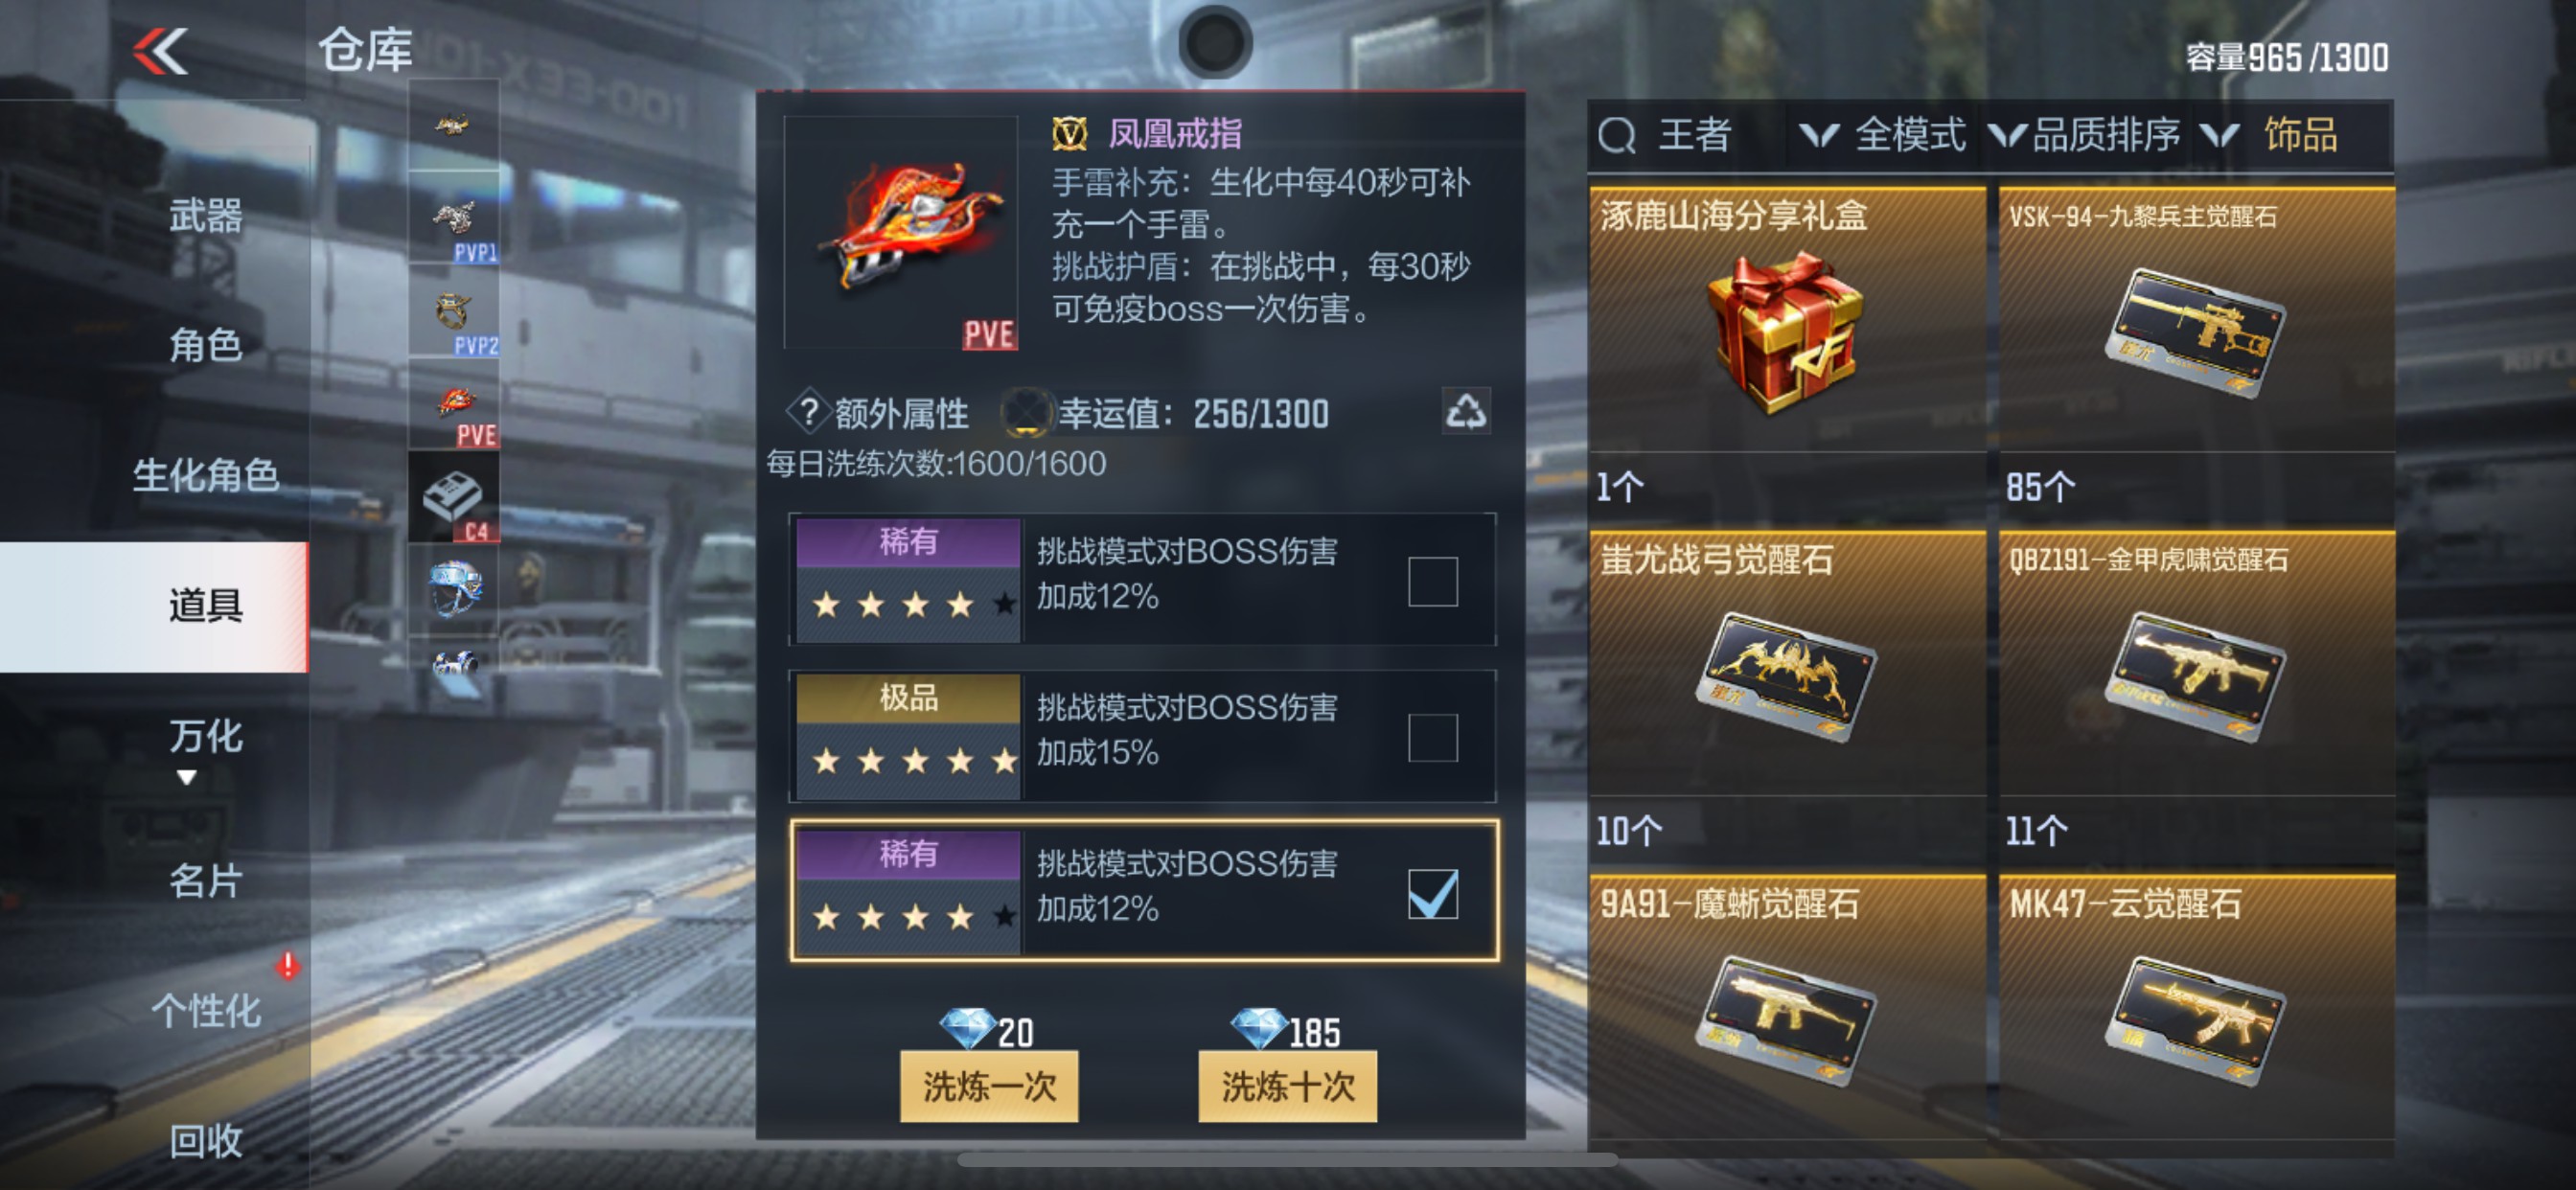Select the C4 item slot icon
This screenshot has width=2576, height=1190.
pos(453,498)
